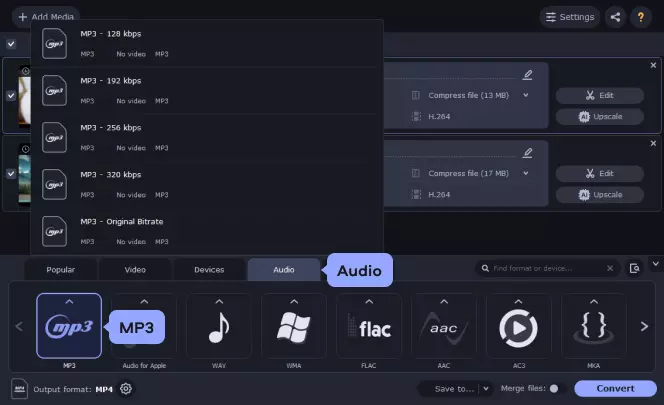Click Upscale for the first file
The height and width of the screenshot is (405, 664).
[x=600, y=117]
